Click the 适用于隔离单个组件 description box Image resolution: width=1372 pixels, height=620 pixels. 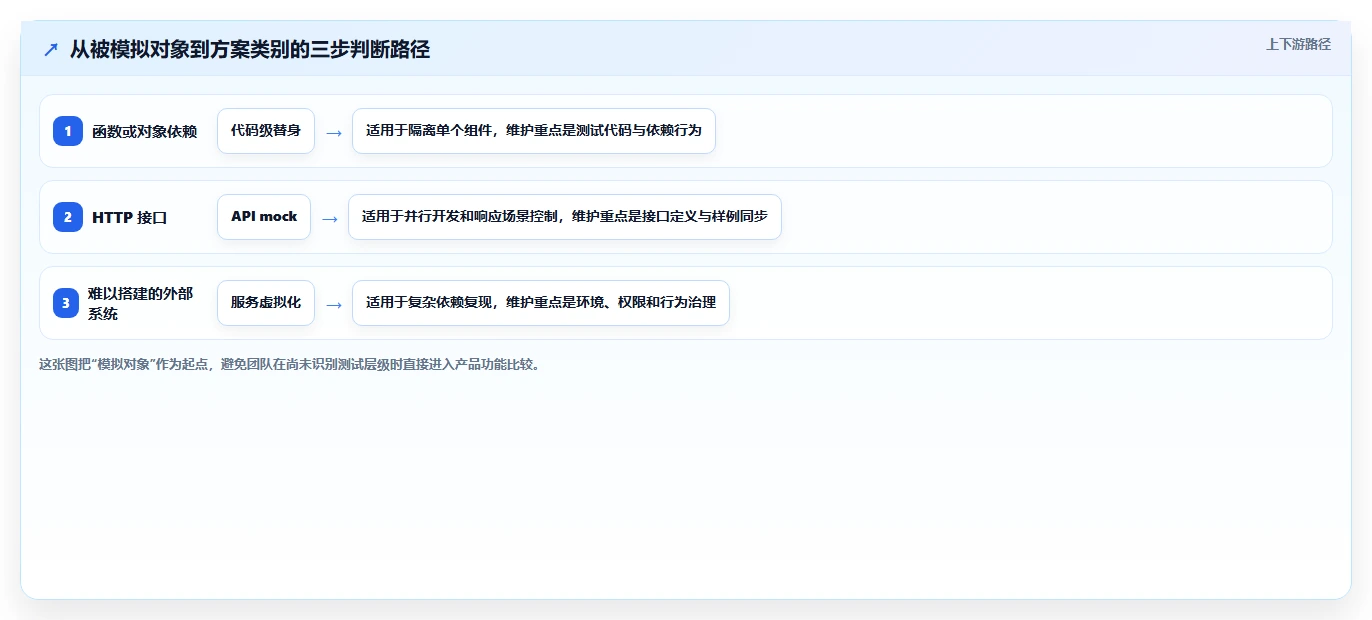(x=534, y=131)
